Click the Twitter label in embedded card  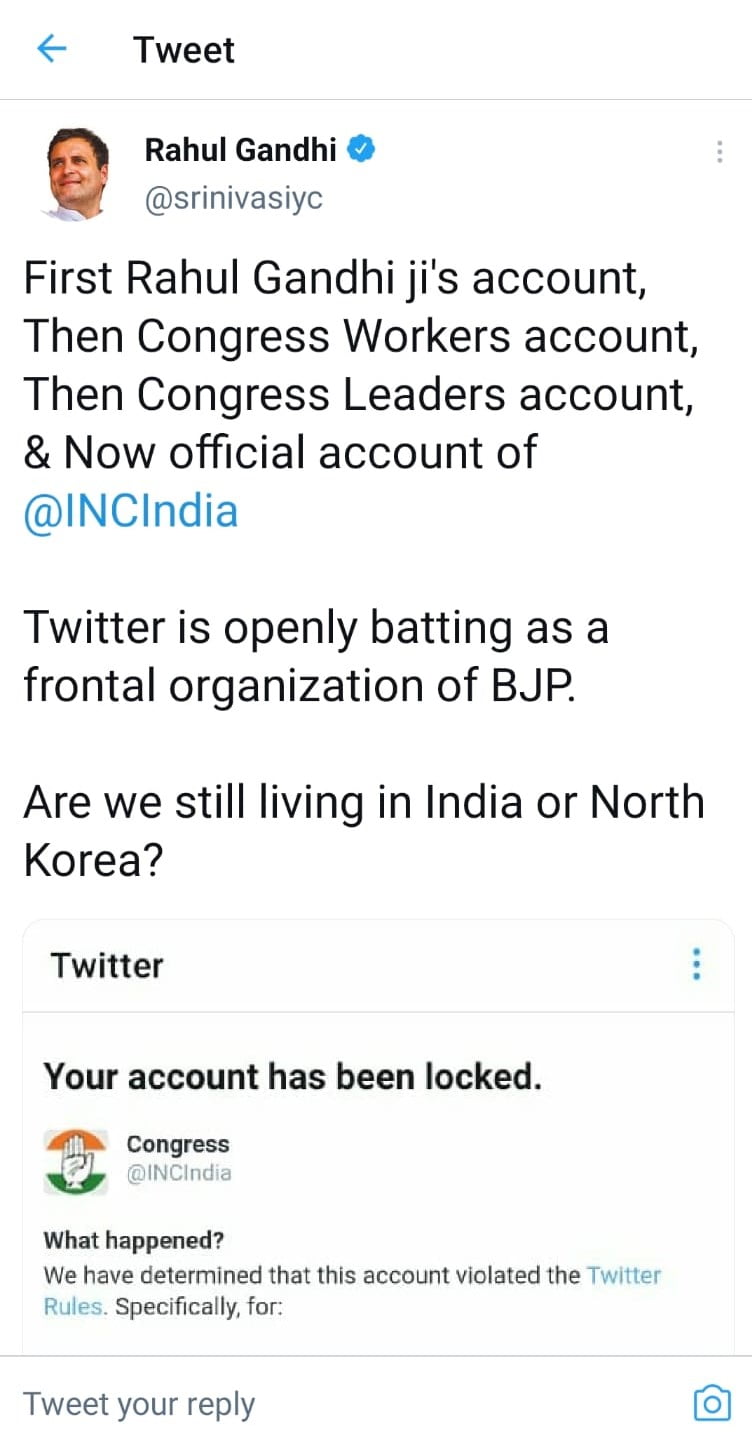pos(106,965)
